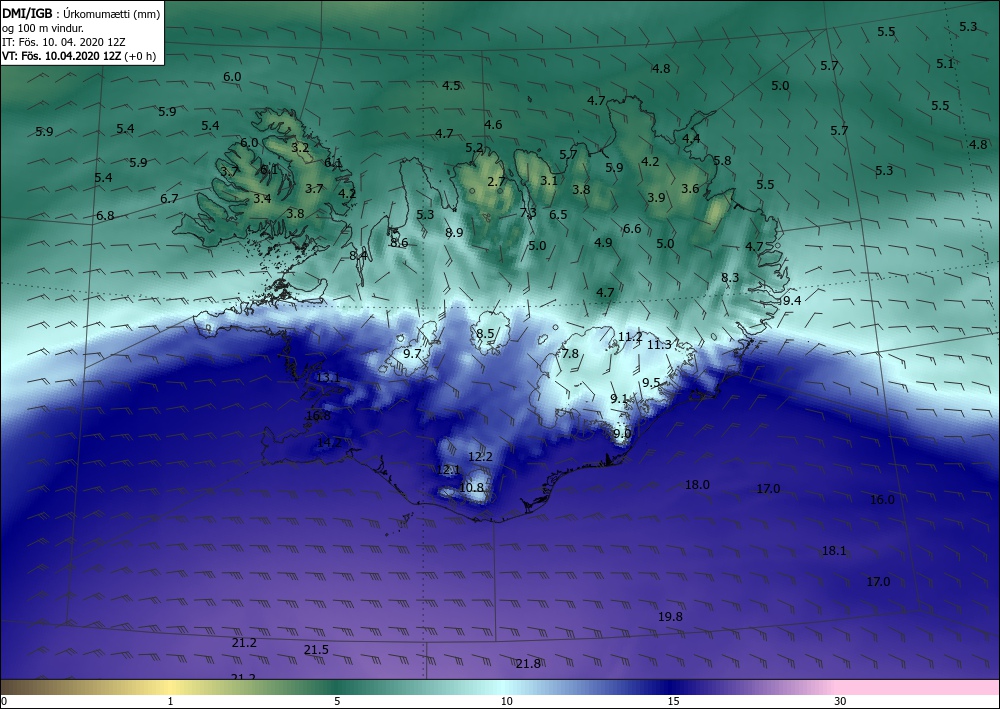The image size is (1000, 709).
Task: Click the 3.4 value label
Action: [262, 198]
